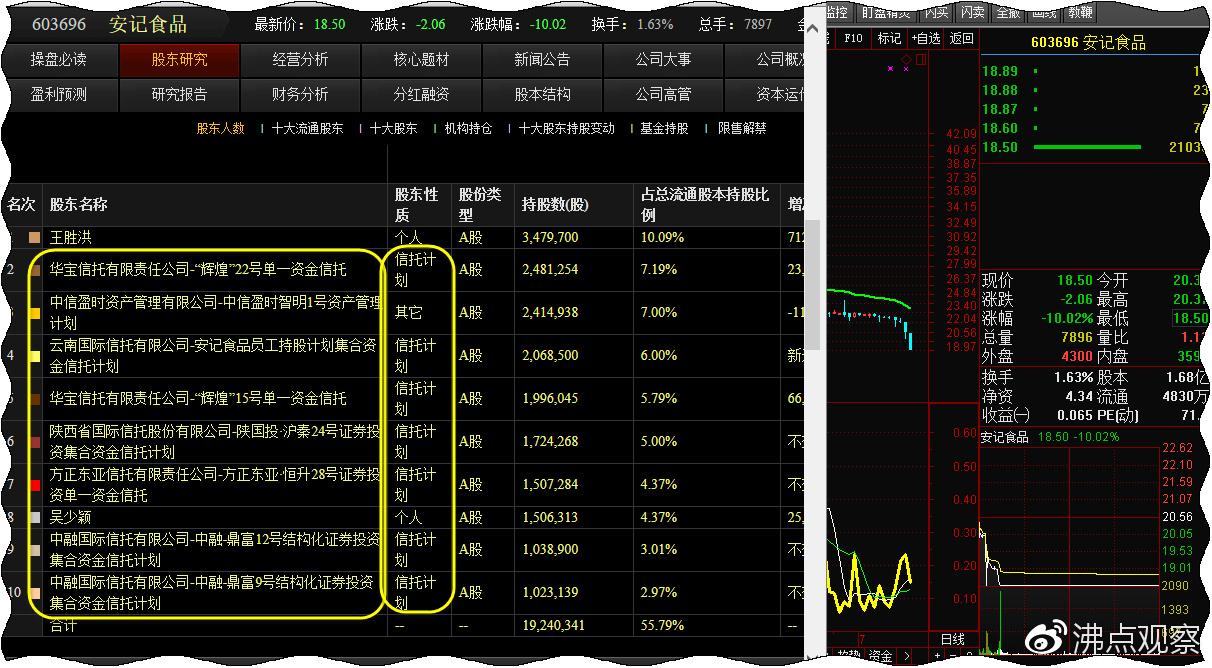Click the total holding count 19,240,341
Image resolution: width=1212 pixels, height=668 pixels.
click(x=555, y=626)
